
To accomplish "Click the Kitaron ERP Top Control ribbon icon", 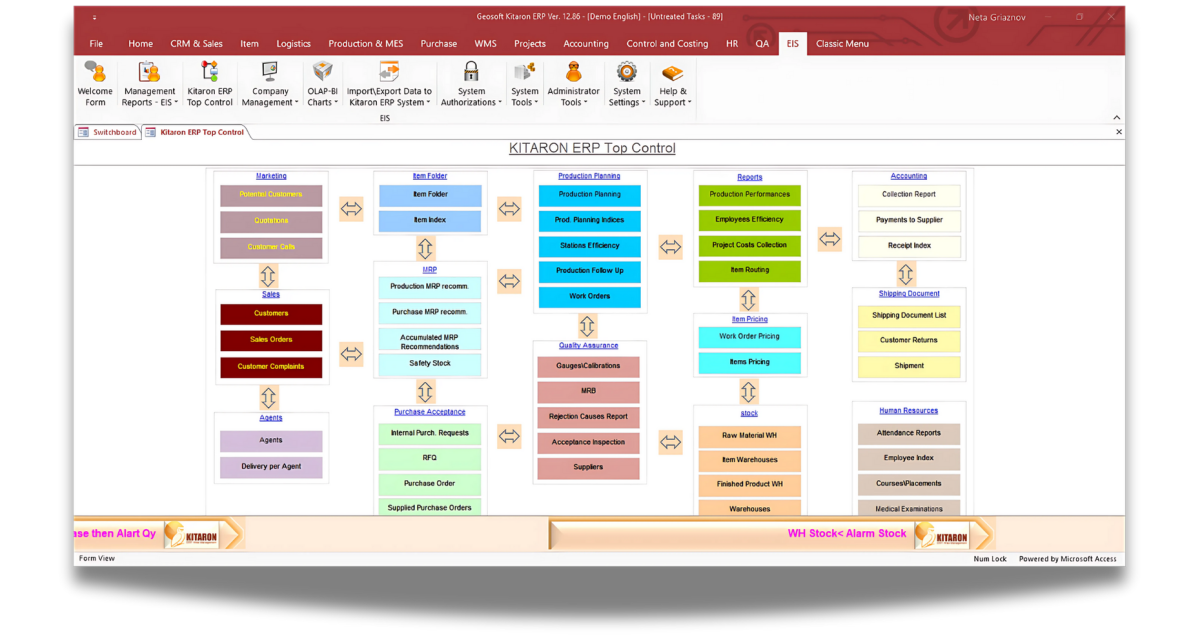I will point(209,73).
